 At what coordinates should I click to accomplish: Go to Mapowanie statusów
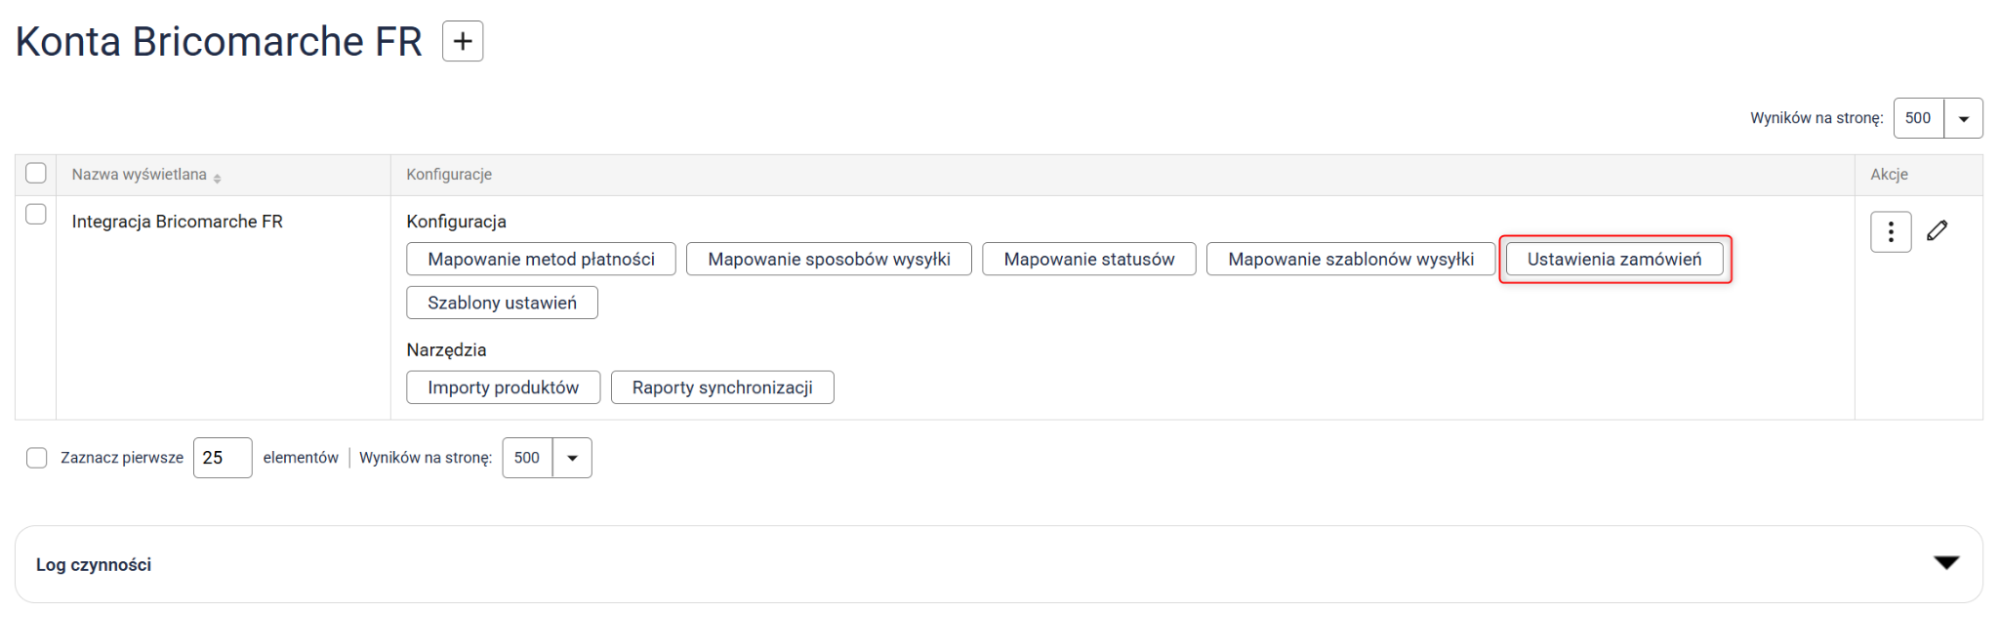tap(1088, 259)
